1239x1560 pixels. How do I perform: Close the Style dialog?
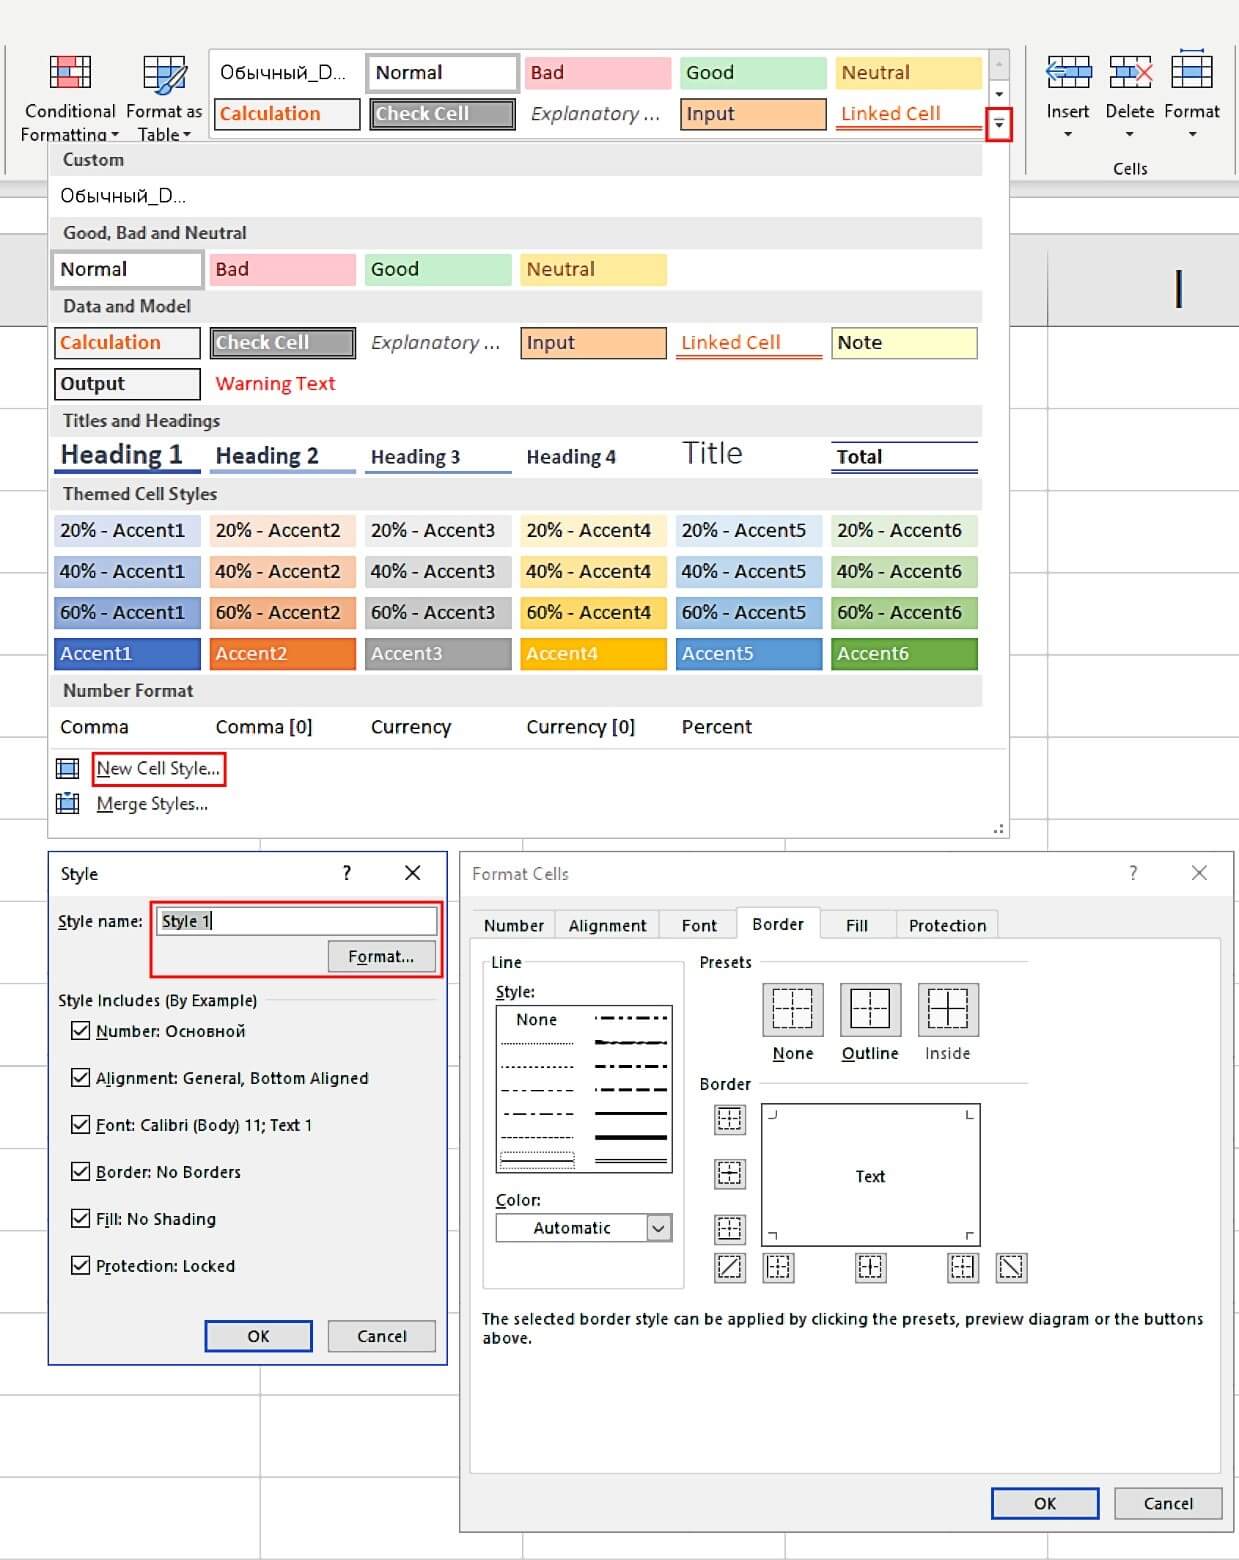point(412,873)
